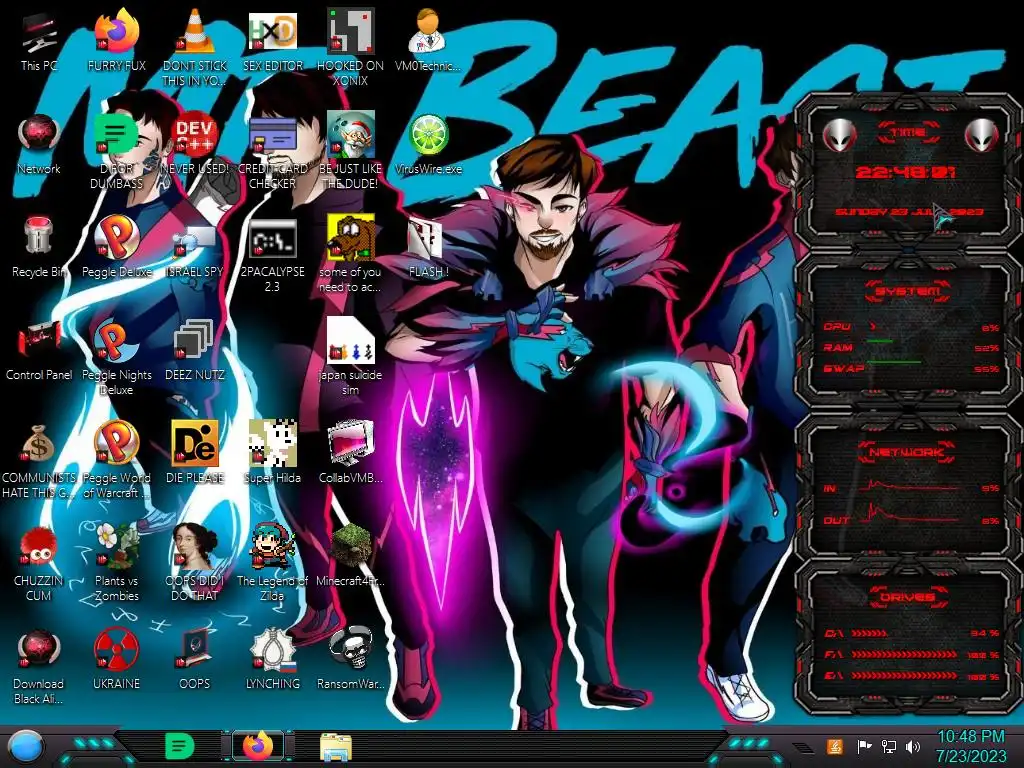Click the network OUT graph row

pos(911,518)
